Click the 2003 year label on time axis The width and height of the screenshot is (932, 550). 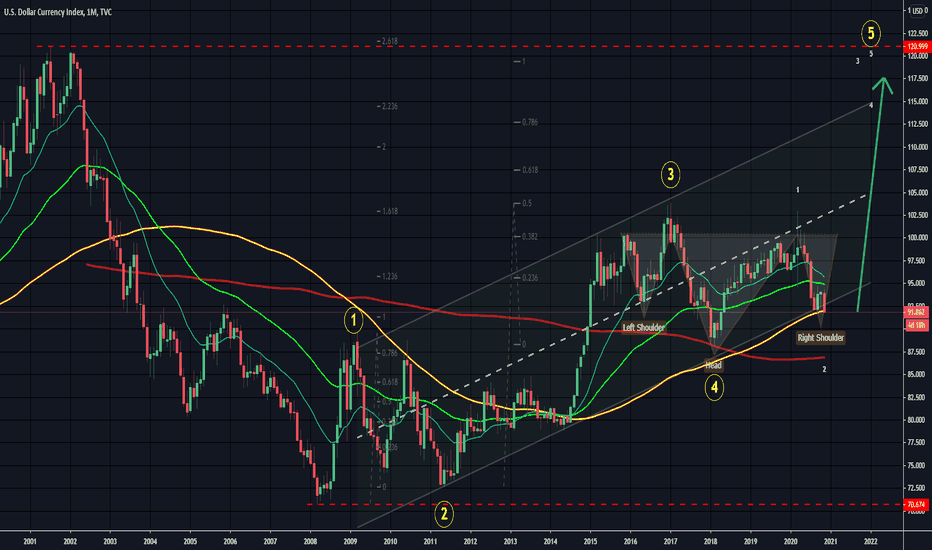(110, 542)
